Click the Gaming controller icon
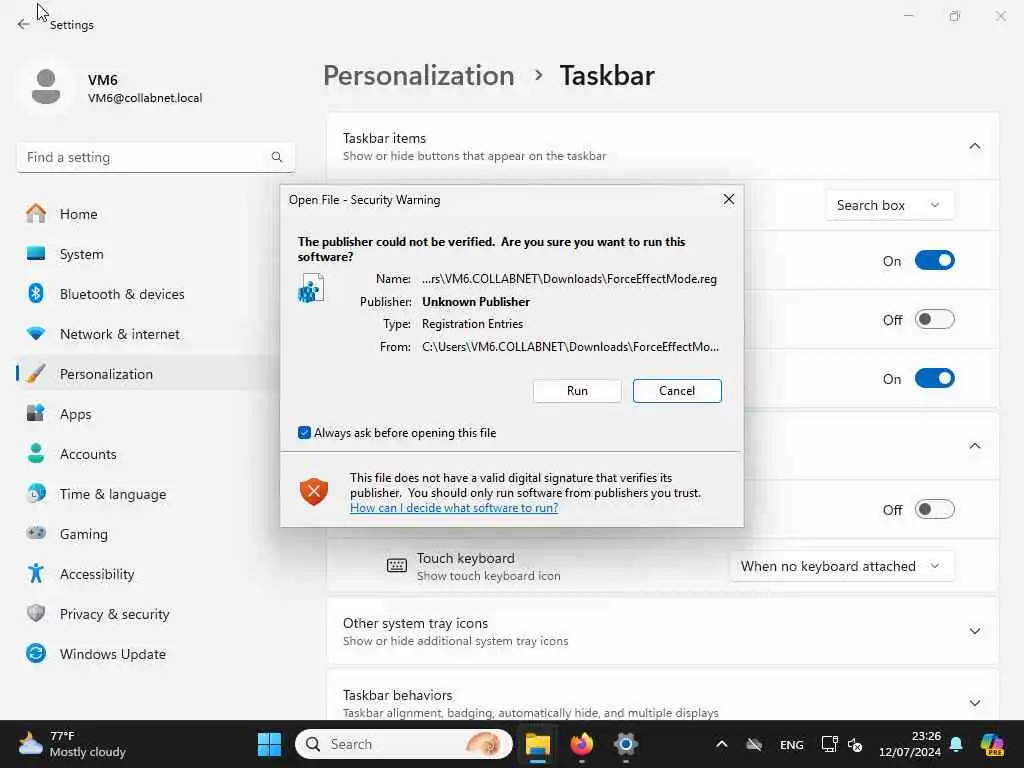The height and width of the screenshot is (768, 1024). [x=36, y=533]
